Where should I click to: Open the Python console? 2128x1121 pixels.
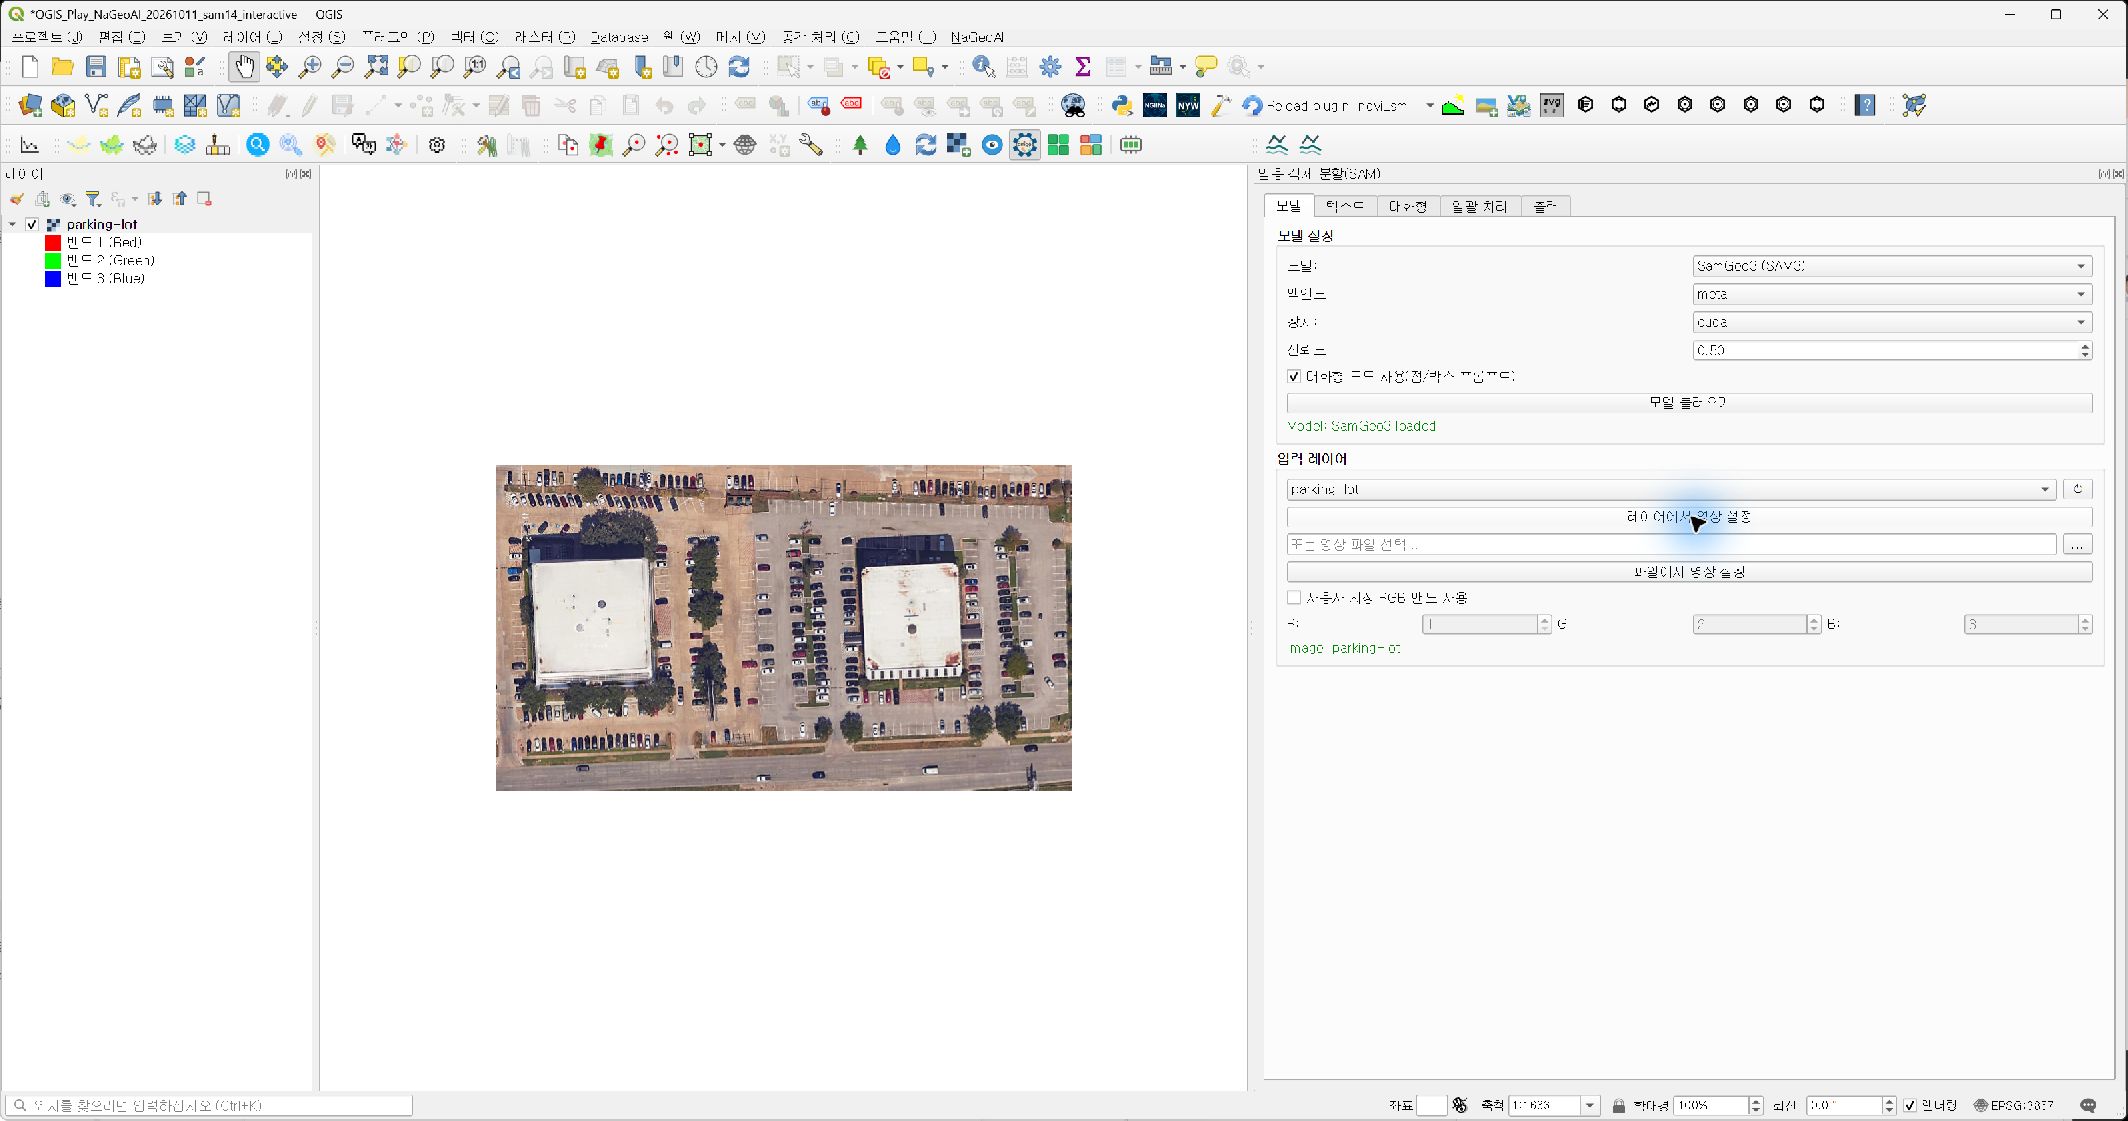click(1122, 105)
